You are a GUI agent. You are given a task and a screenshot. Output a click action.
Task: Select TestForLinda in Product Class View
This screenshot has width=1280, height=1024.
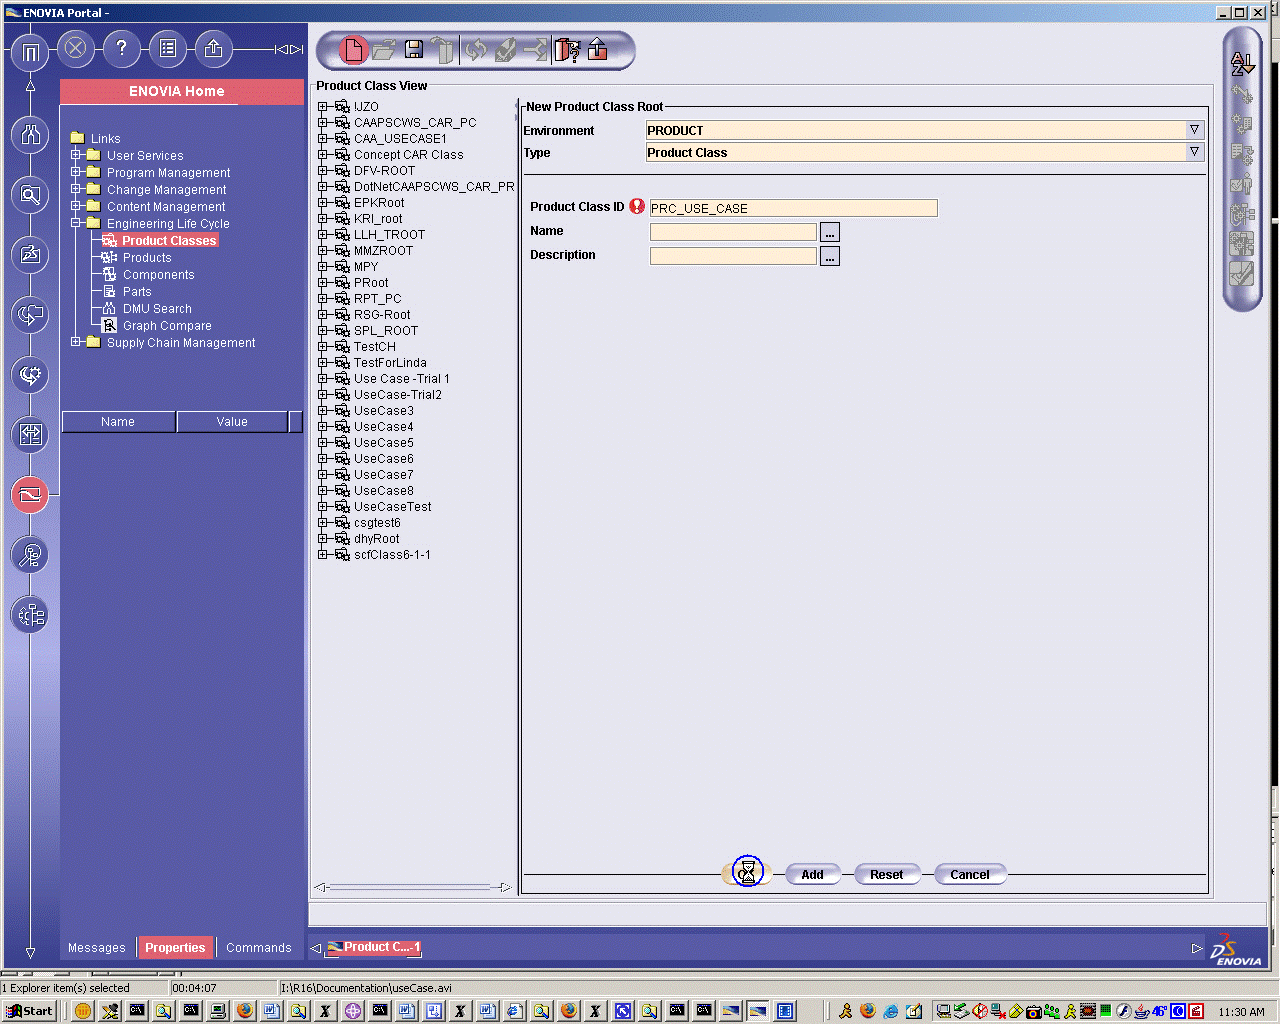tap(390, 363)
